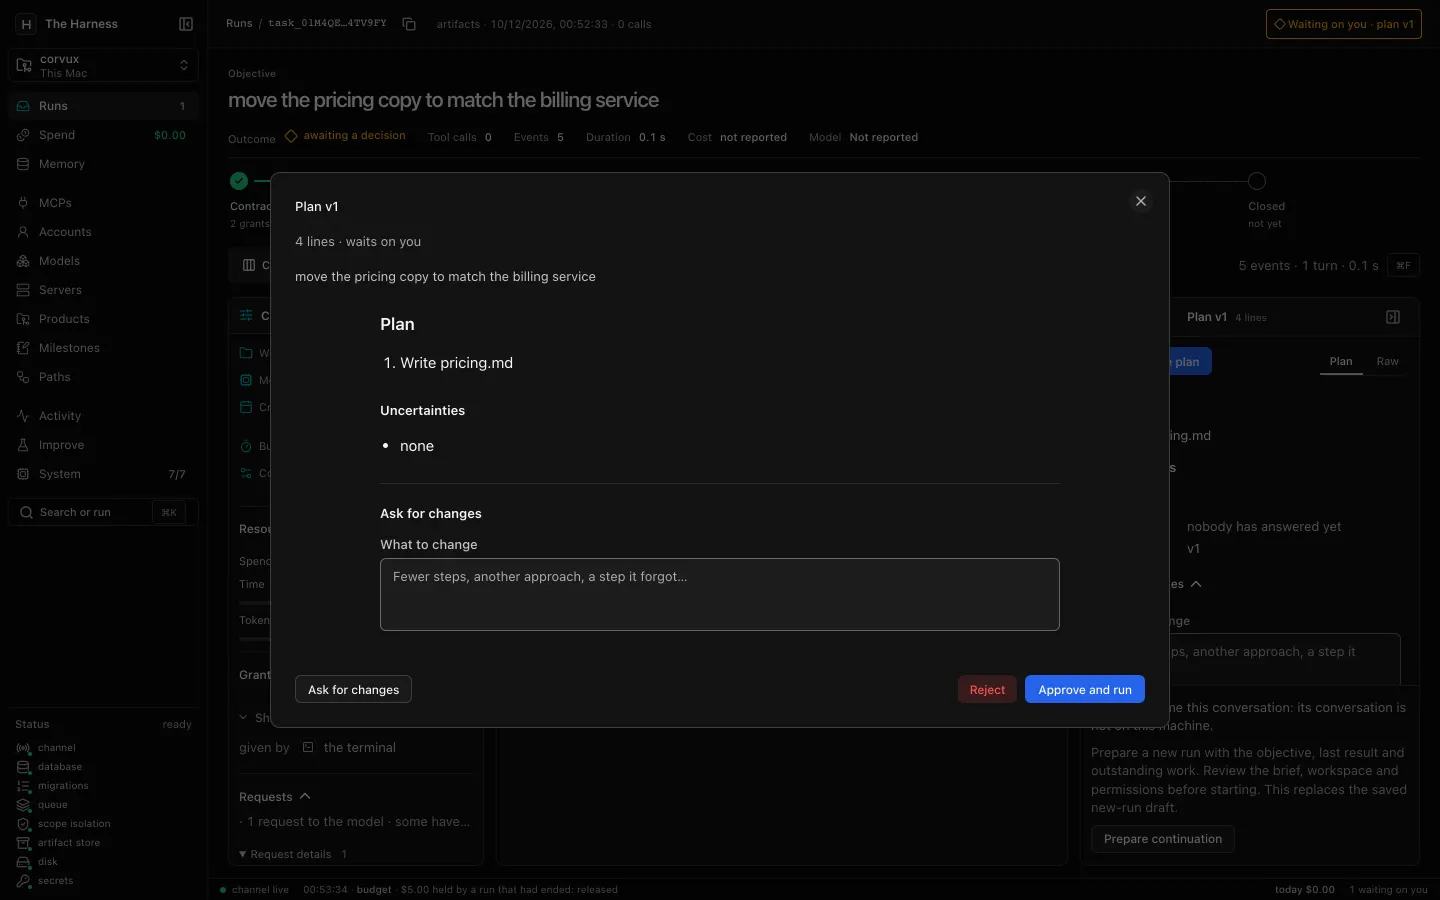Copy the task ID with the copy icon

coord(409,24)
